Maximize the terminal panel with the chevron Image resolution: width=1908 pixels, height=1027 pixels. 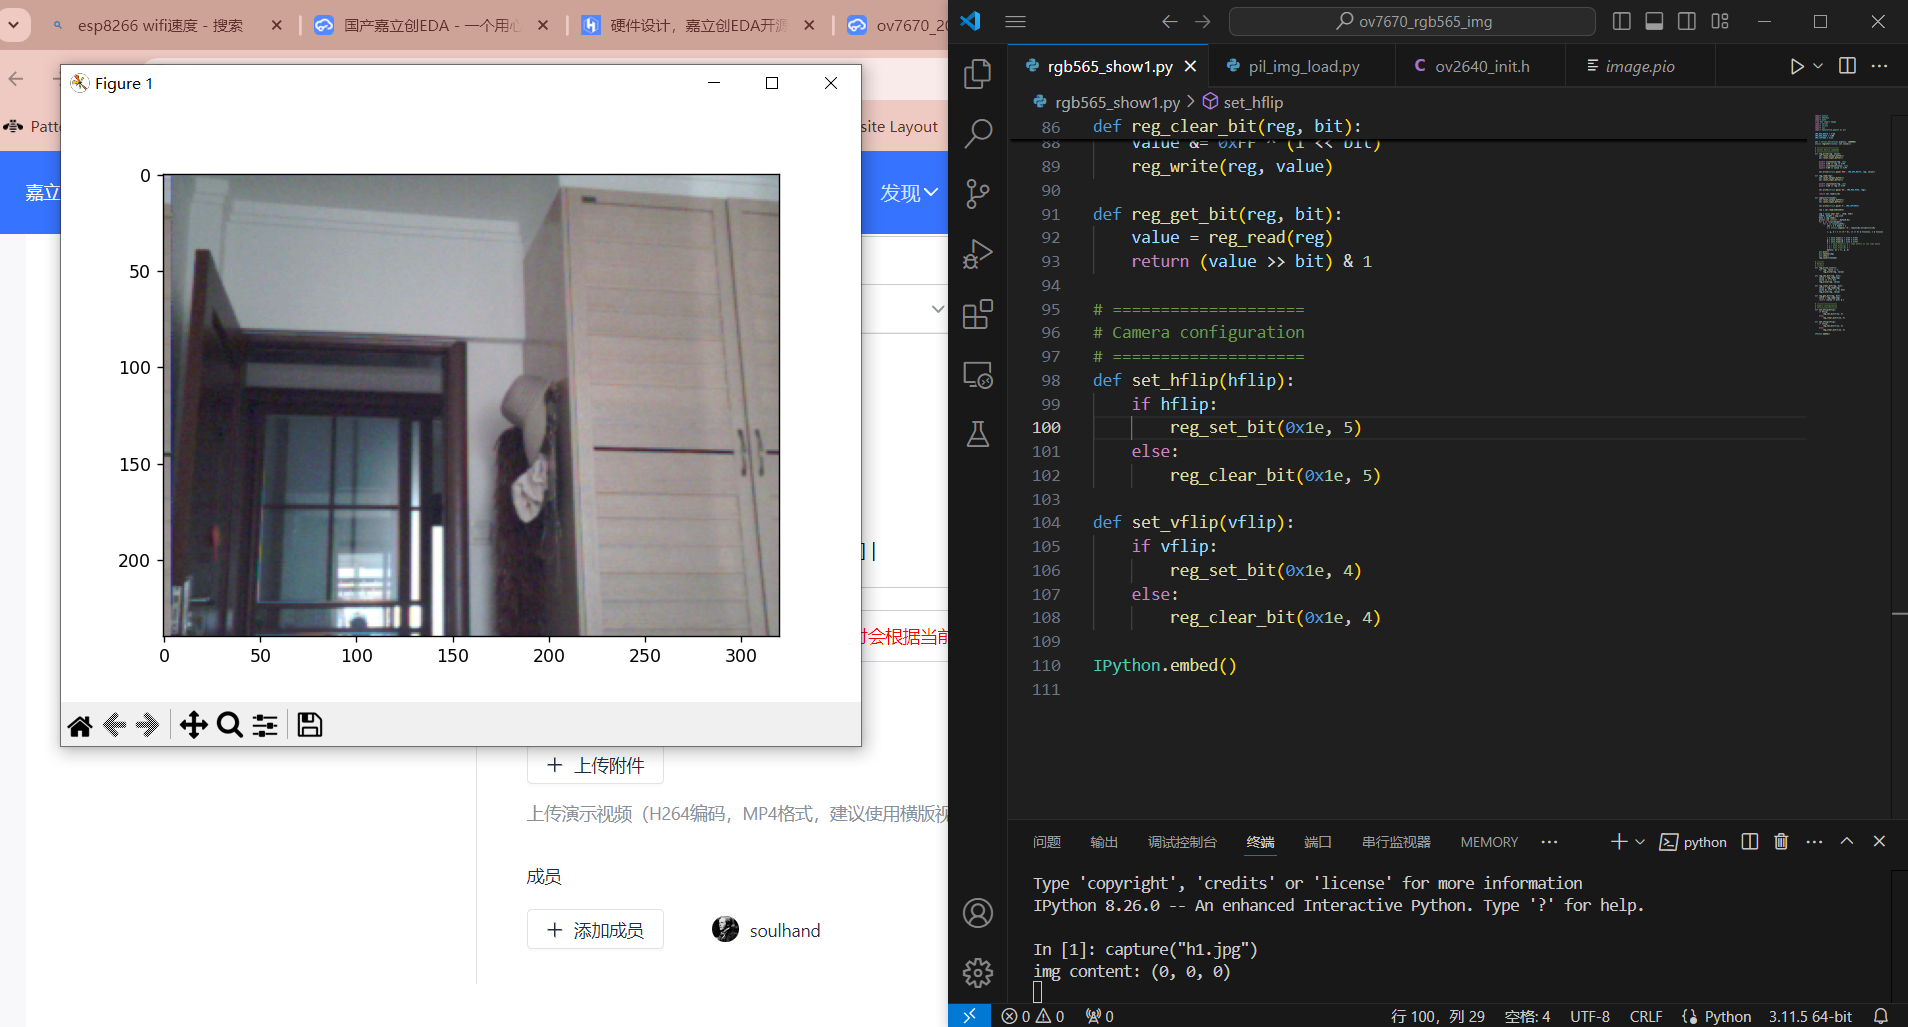[1847, 842]
